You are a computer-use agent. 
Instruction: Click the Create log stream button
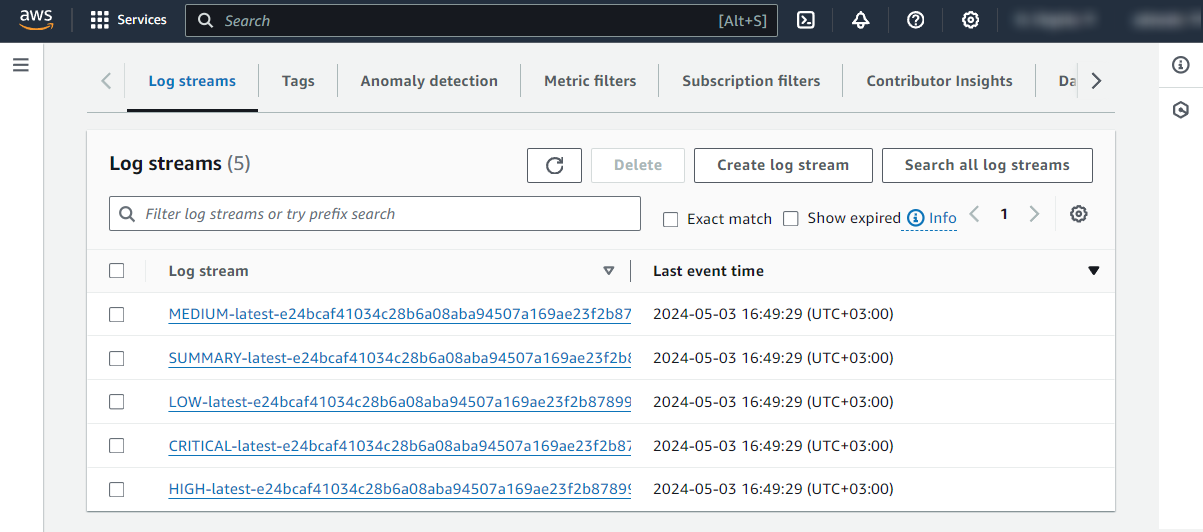tap(783, 166)
